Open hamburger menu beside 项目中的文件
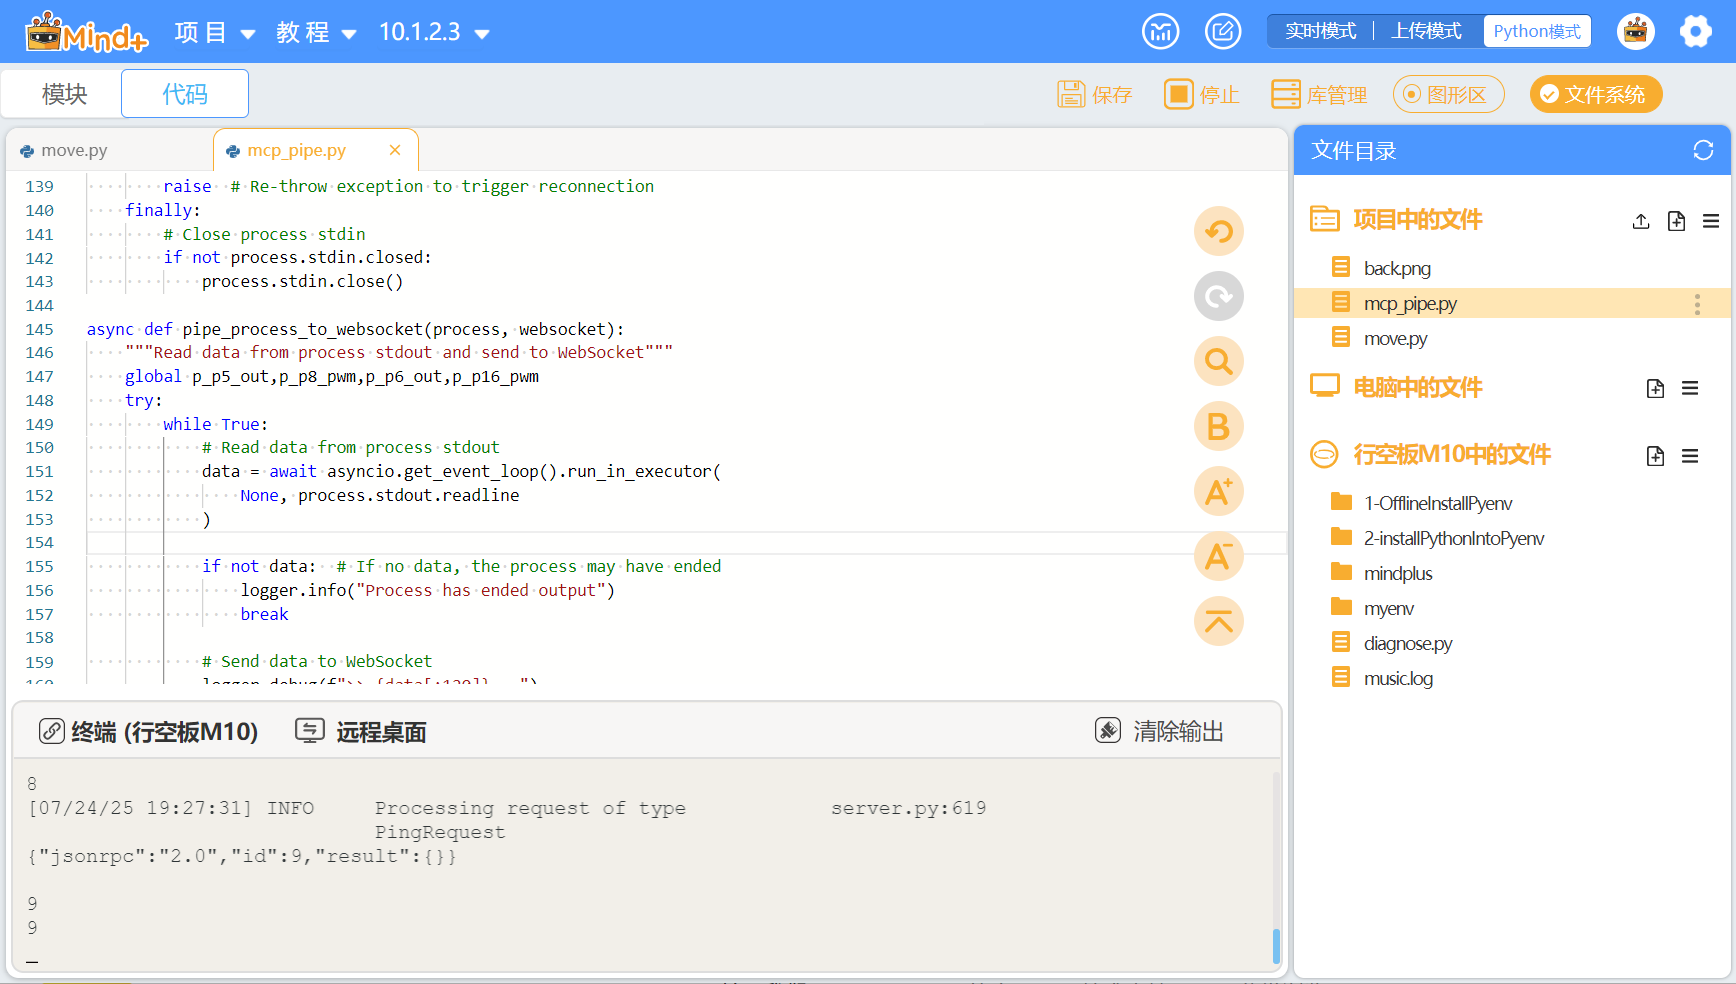The width and height of the screenshot is (1736, 984). 1711,221
